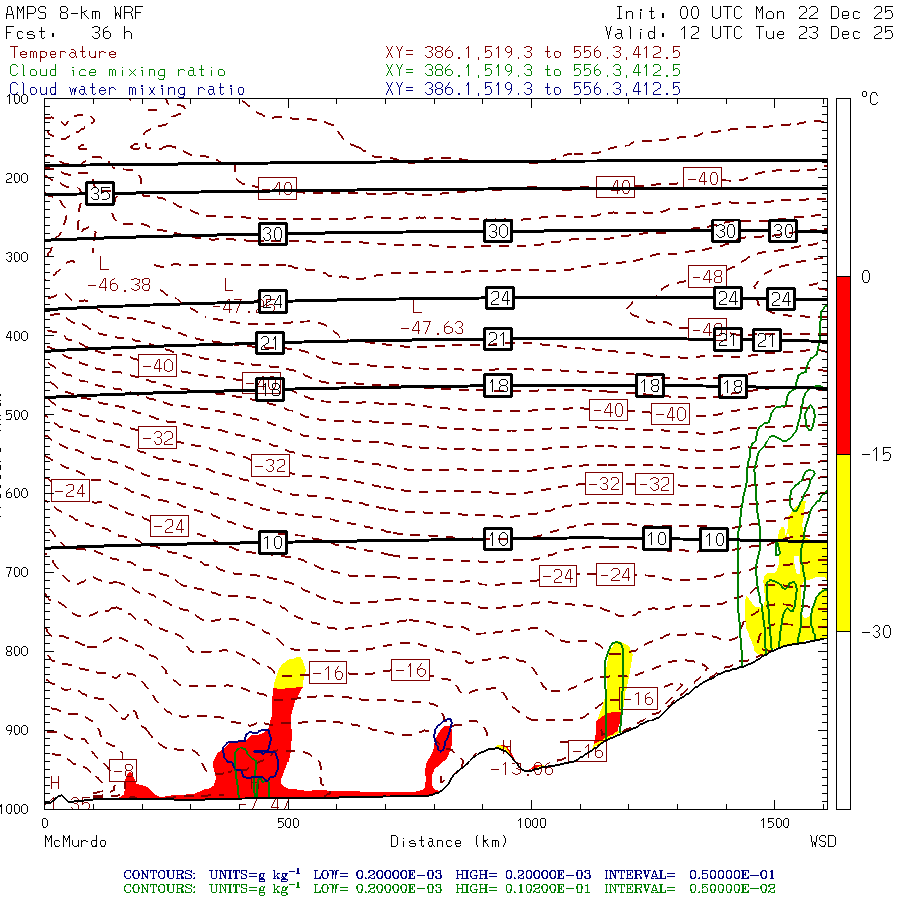Screen dimensions: 900x900
Task: Click the green 'CONTOURS:' legend label
Action: pyautogui.click(x=159, y=889)
